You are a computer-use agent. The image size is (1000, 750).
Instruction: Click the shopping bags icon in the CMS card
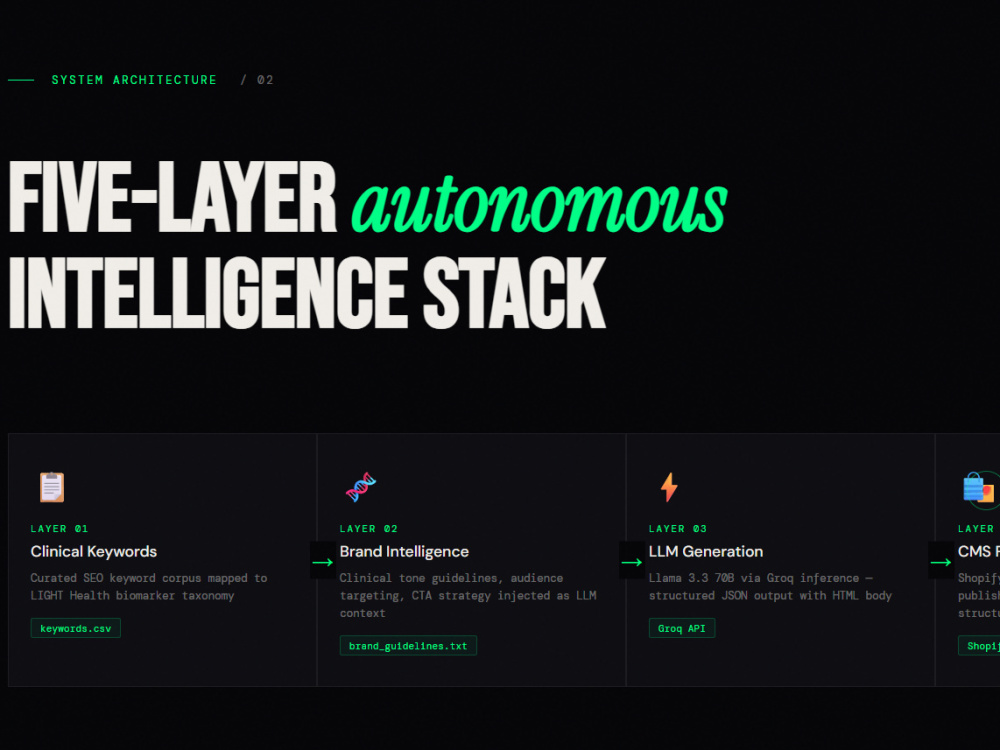pos(979,489)
